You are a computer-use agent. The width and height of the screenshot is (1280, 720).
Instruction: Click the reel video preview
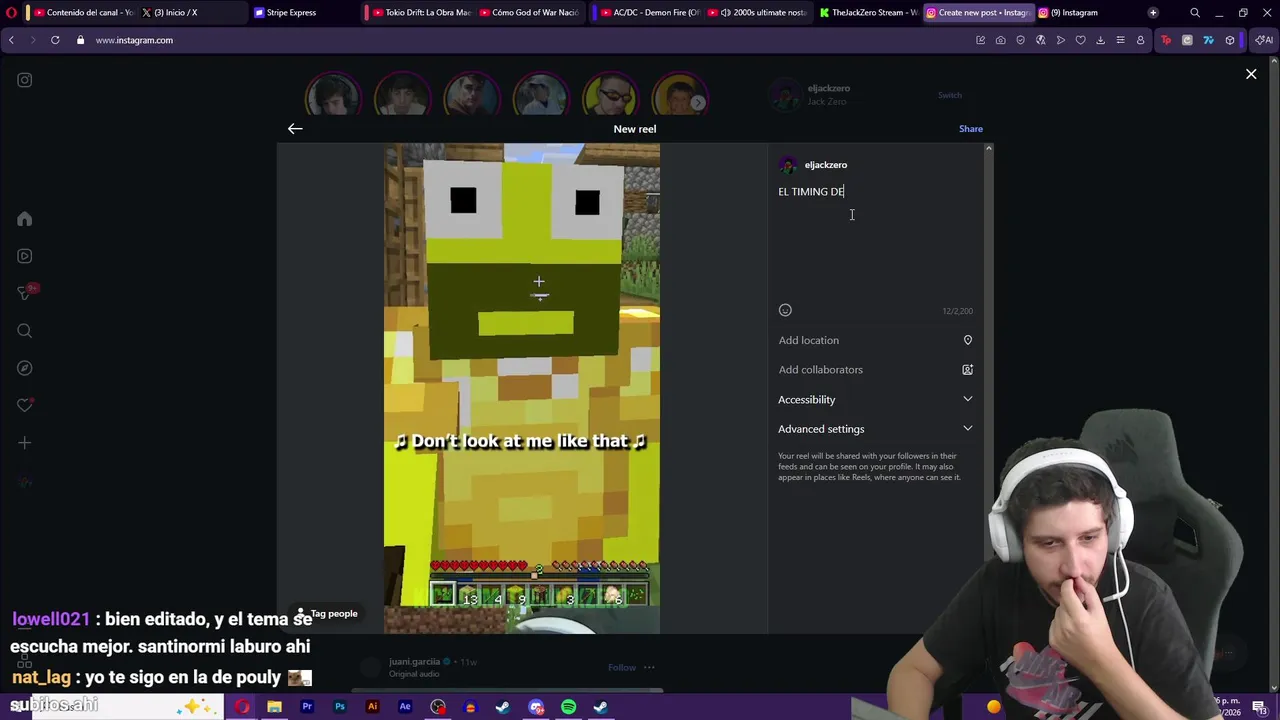(522, 388)
